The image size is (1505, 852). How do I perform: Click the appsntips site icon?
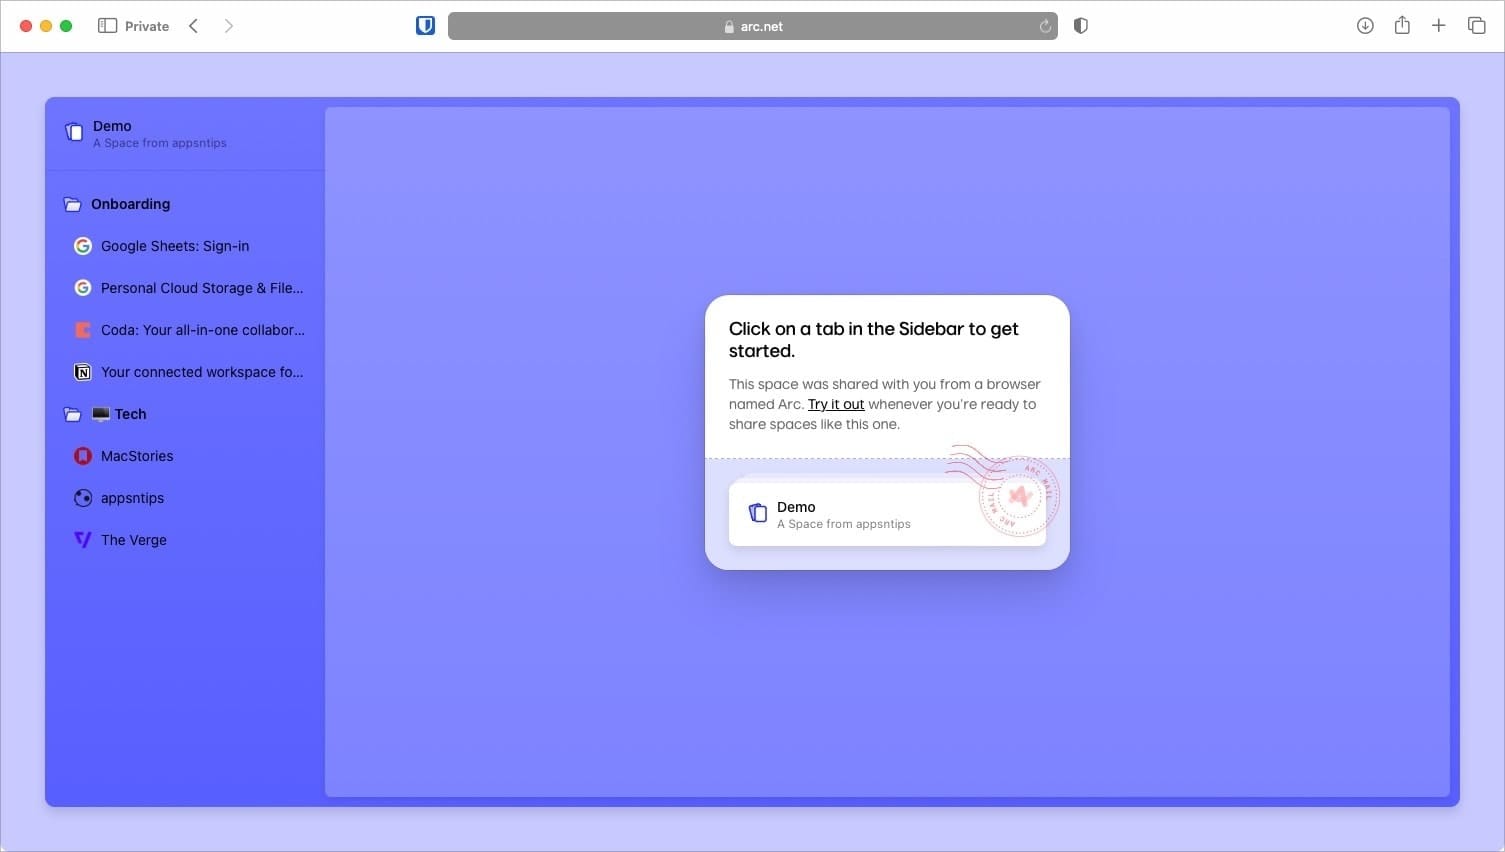(83, 497)
